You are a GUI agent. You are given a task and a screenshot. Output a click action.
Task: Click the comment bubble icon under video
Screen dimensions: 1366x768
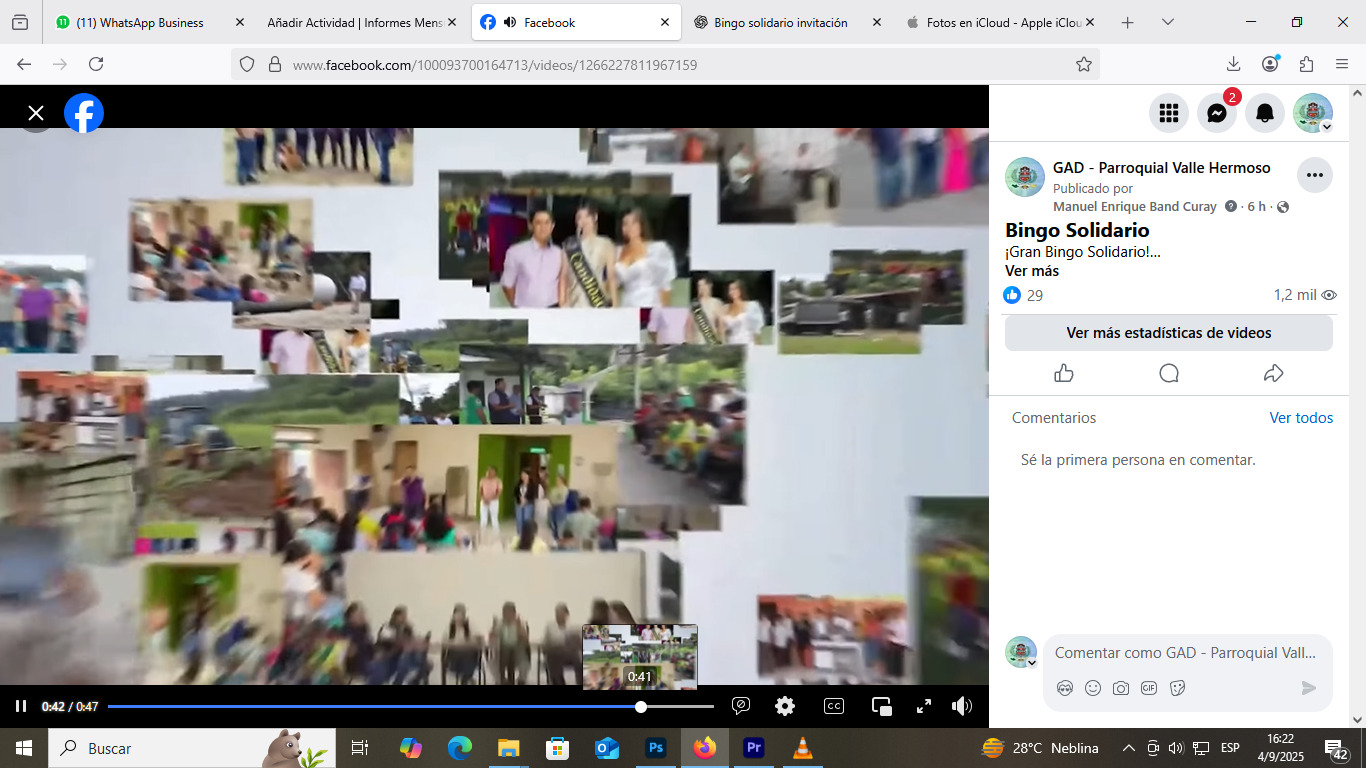point(1168,373)
